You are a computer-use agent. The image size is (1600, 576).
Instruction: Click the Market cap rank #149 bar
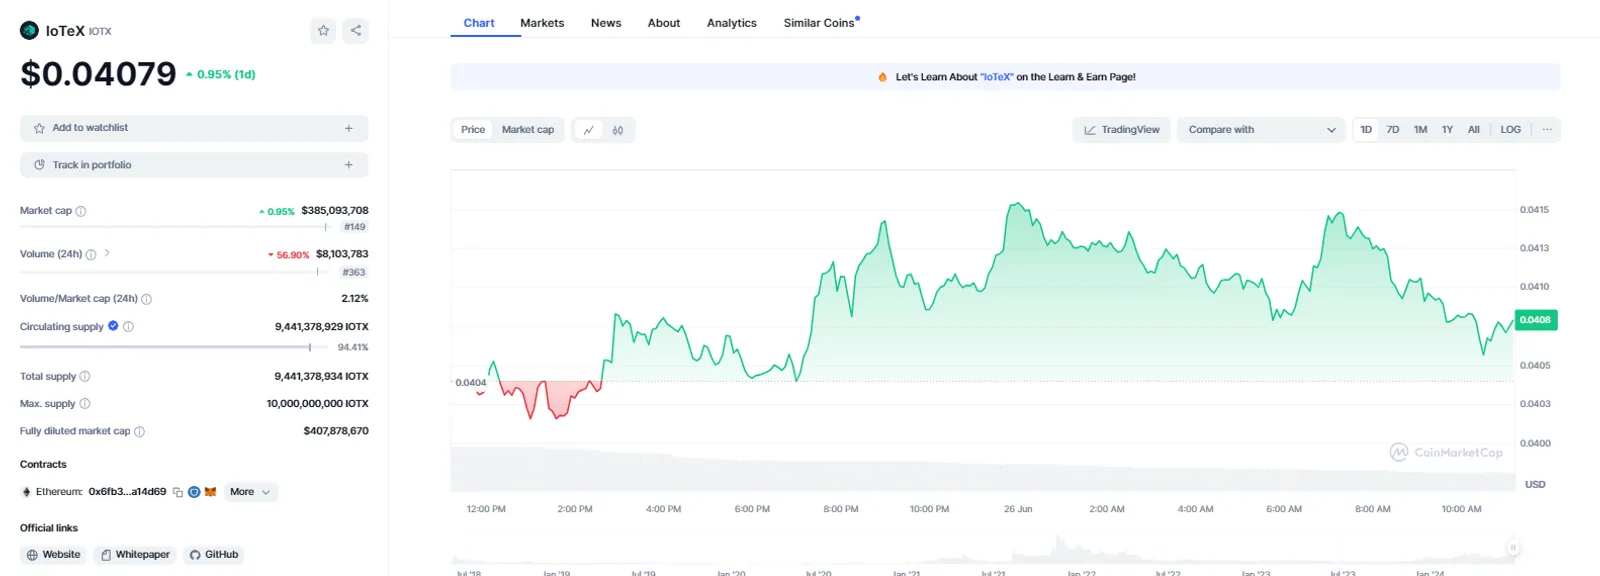[x=174, y=227]
